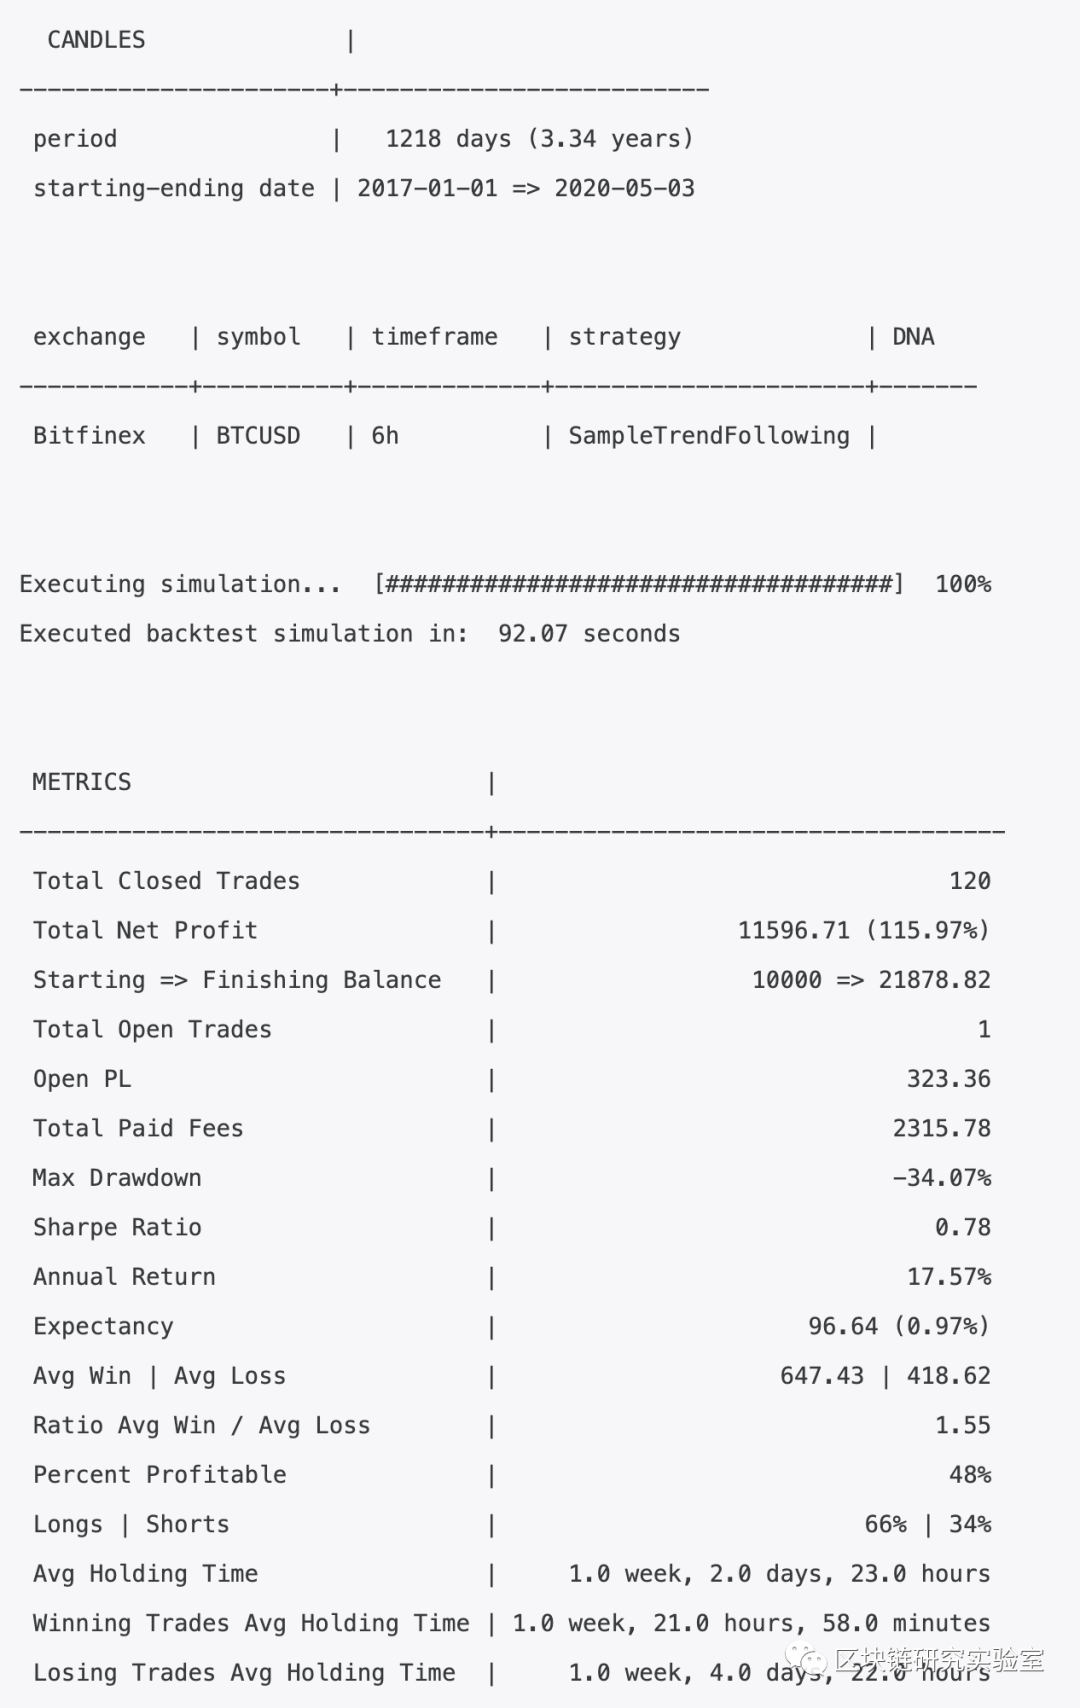Viewport: 1080px width, 1708px height.
Task: Click the Bitfinex exchange cell
Action: tap(89, 436)
